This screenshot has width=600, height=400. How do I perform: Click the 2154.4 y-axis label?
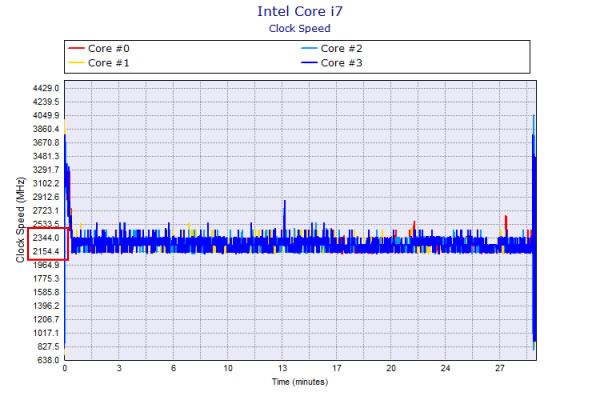coord(46,251)
